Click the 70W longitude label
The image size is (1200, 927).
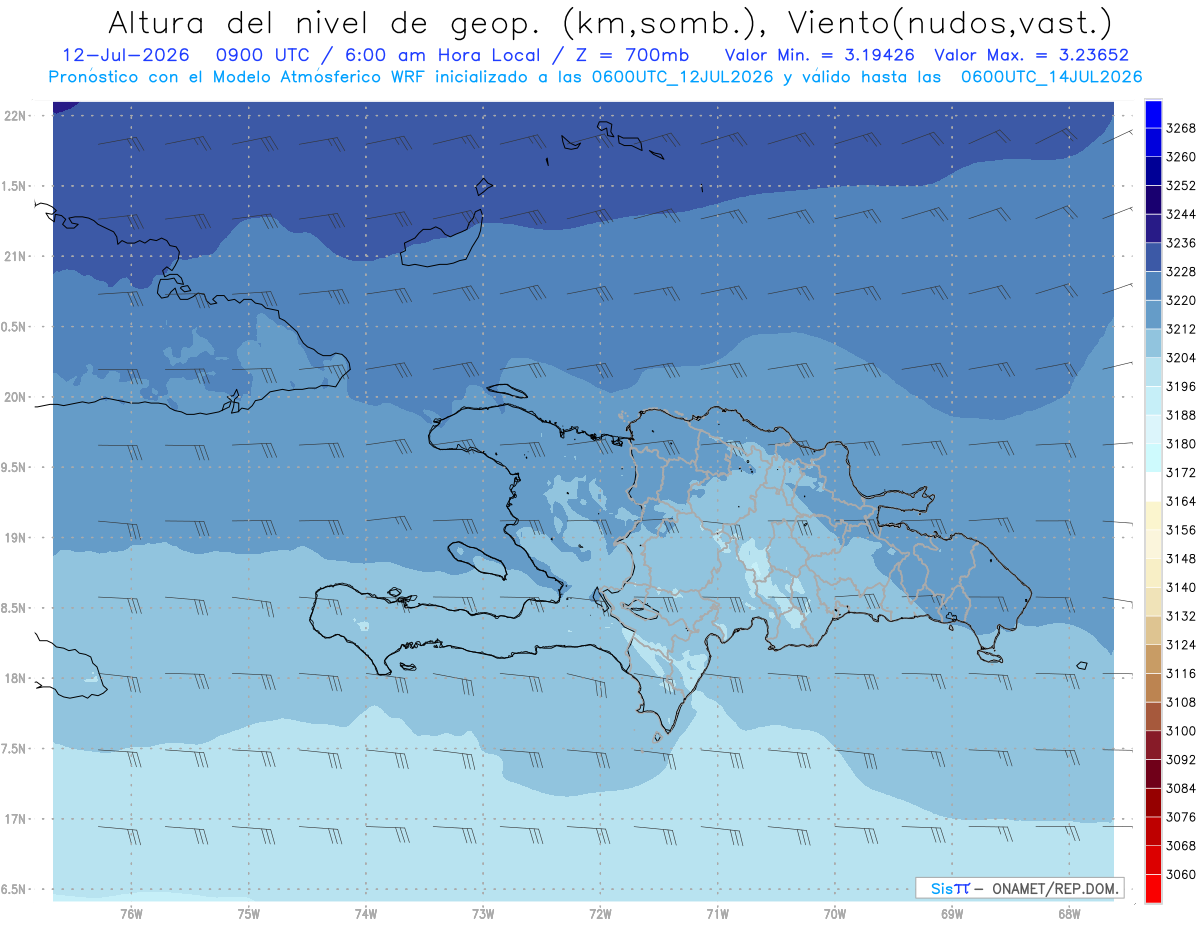pos(835,912)
